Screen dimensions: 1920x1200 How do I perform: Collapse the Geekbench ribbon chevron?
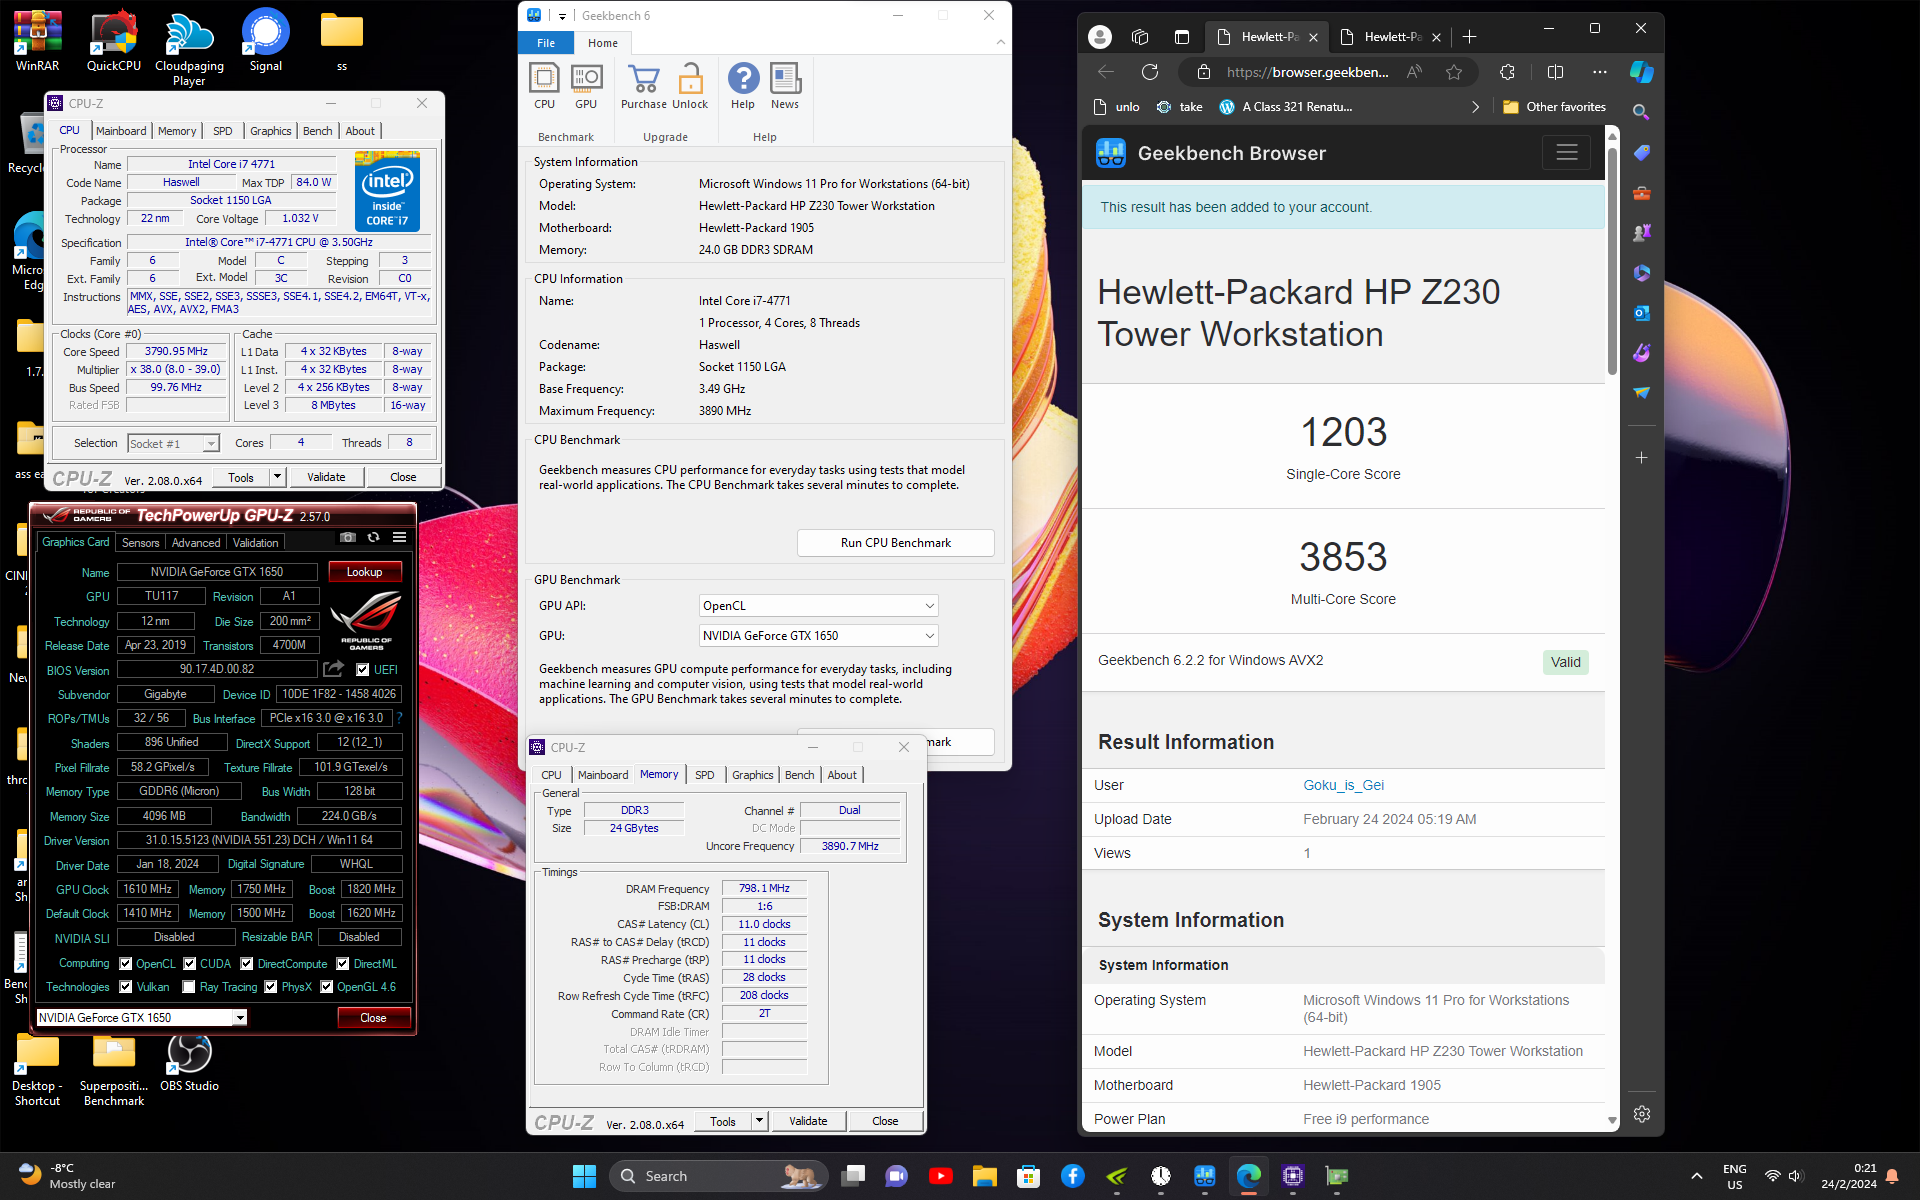[1001, 42]
